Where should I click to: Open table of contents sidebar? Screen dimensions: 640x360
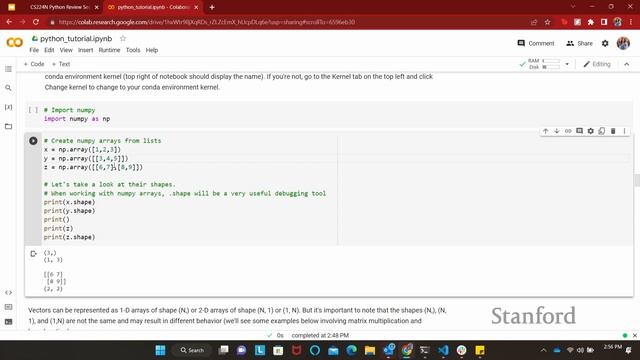click(8, 69)
